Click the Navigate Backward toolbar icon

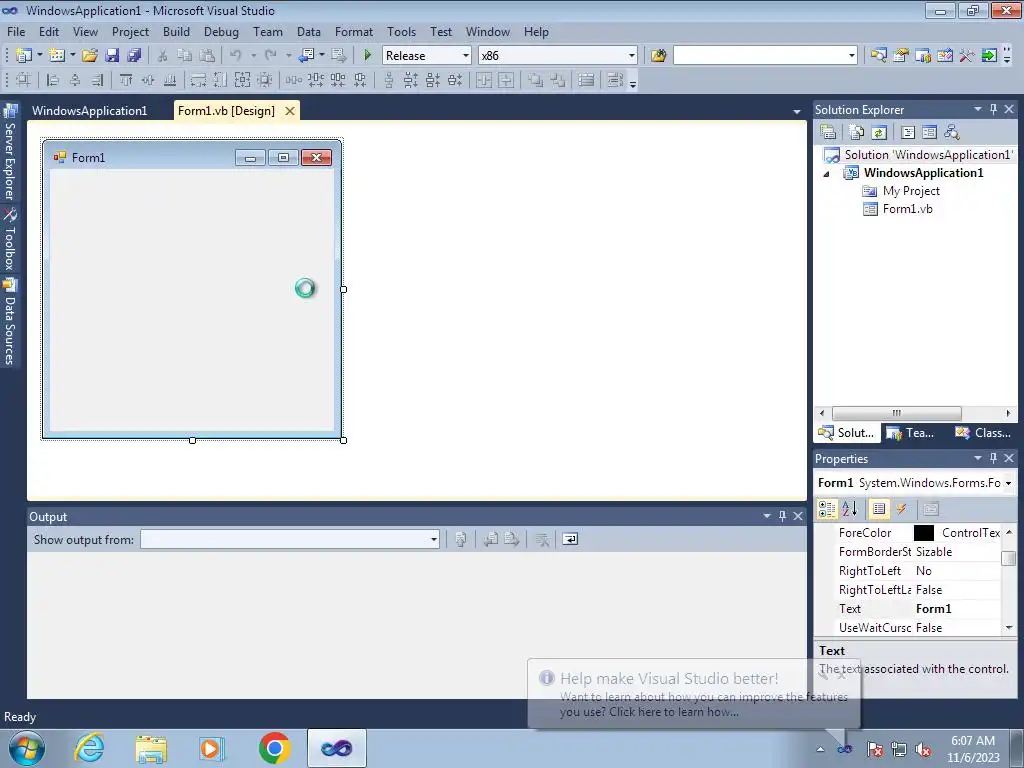pos(306,56)
